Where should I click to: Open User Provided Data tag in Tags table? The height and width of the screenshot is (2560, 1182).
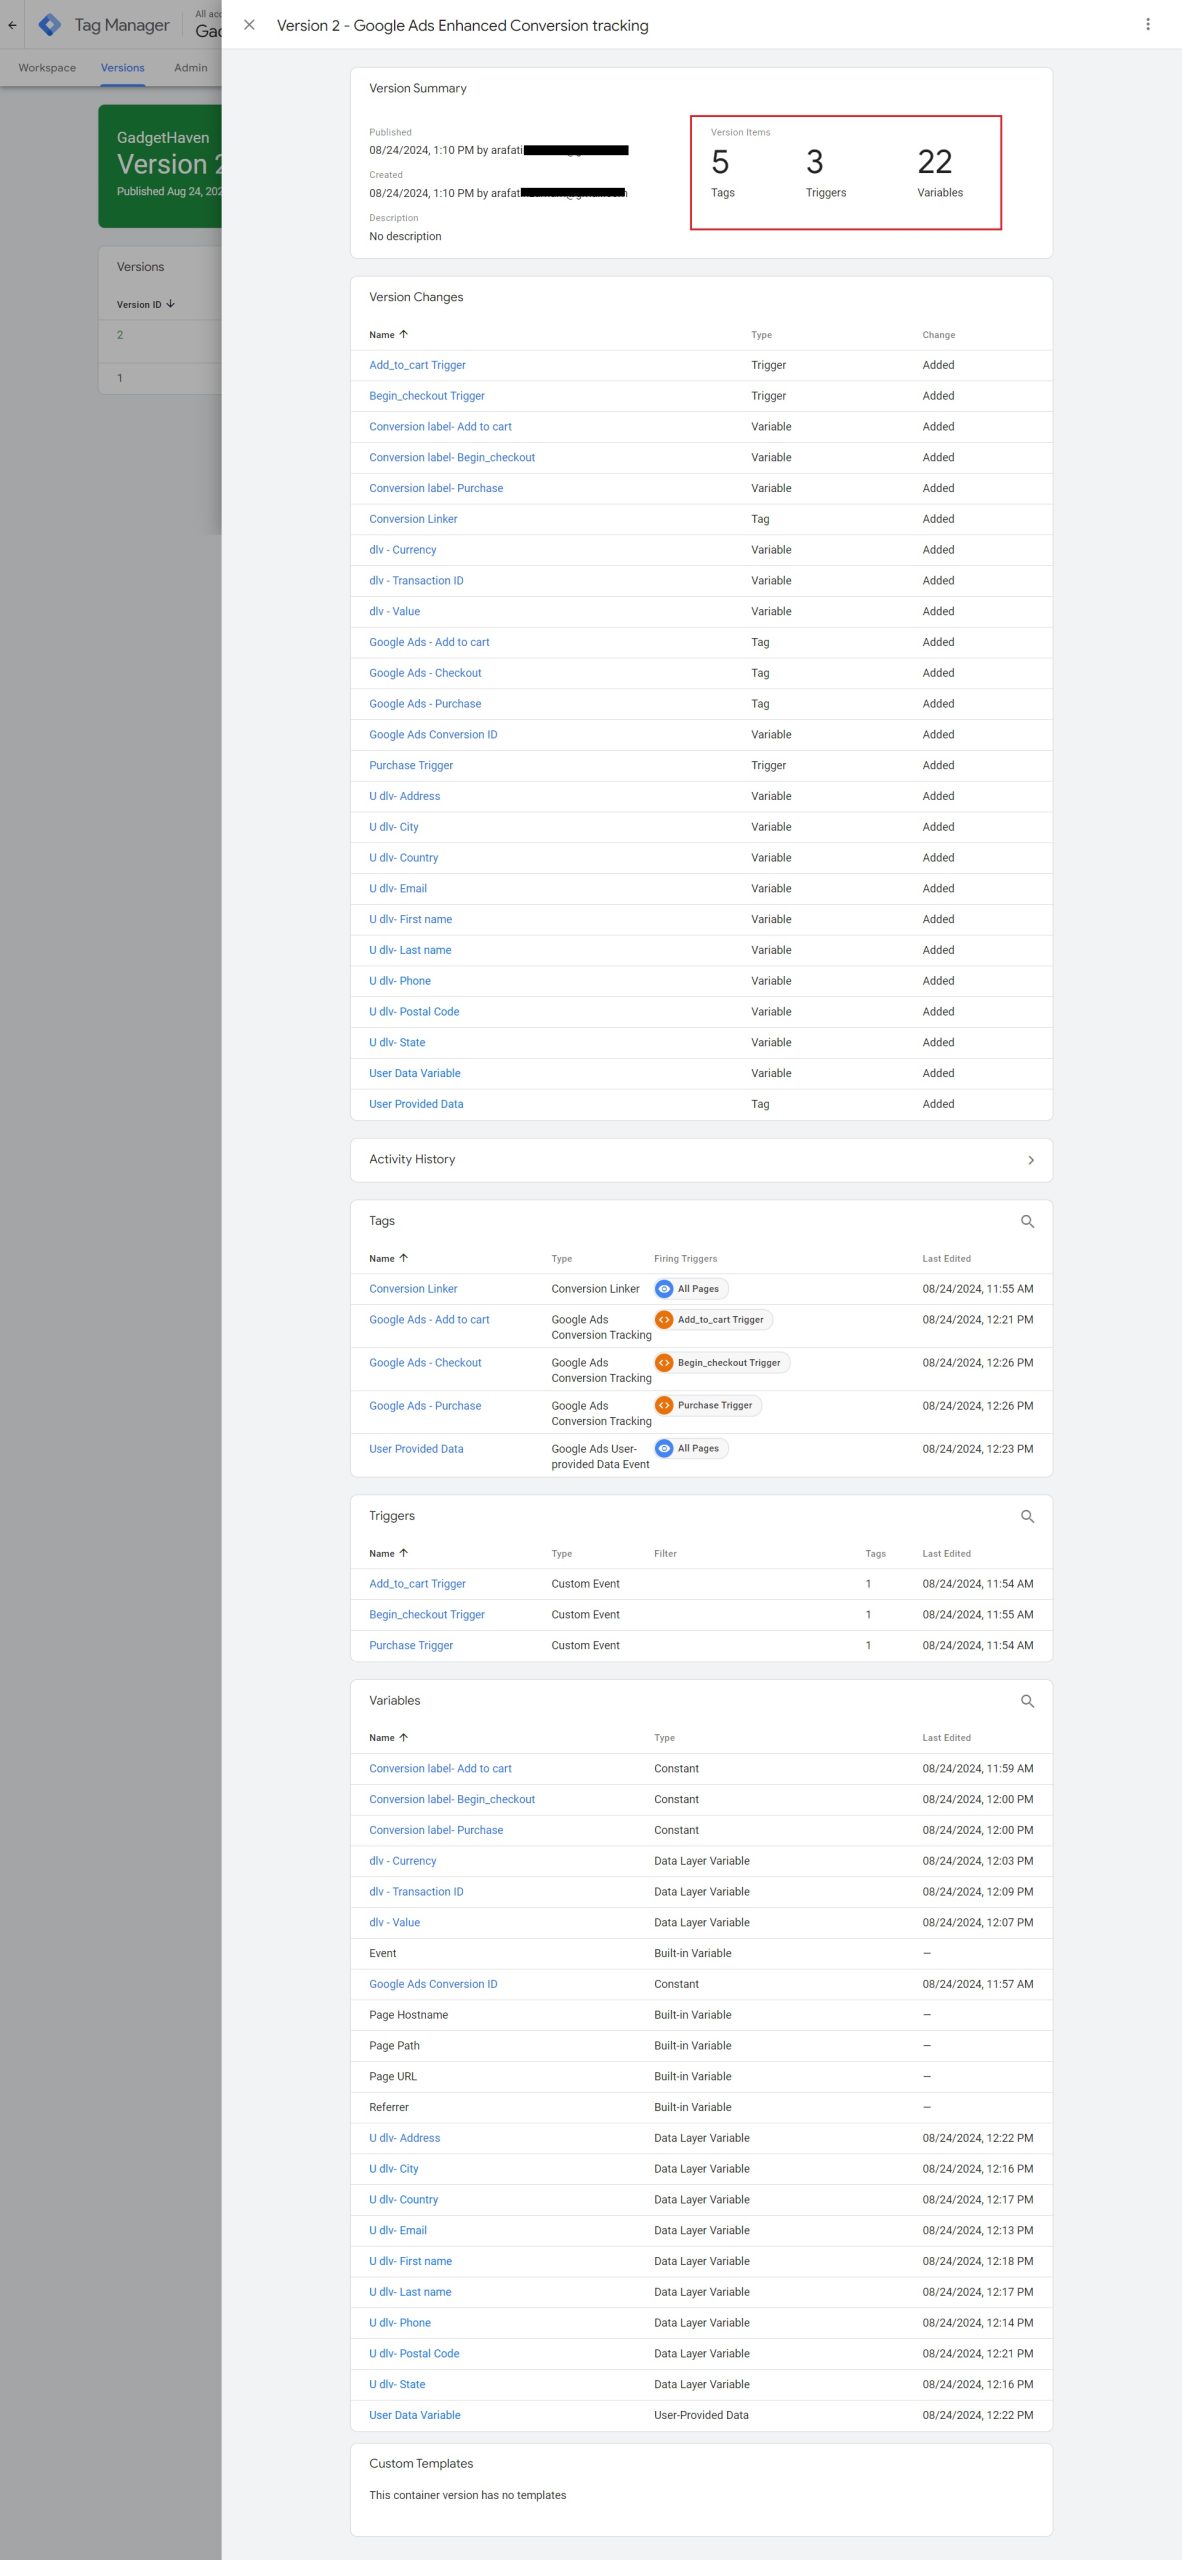[x=416, y=1450]
